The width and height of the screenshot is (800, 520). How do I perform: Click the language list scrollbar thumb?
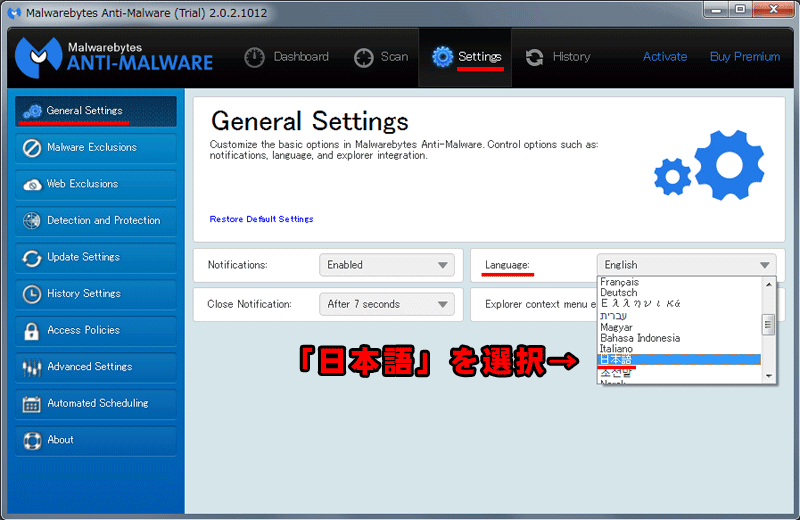click(x=768, y=325)
